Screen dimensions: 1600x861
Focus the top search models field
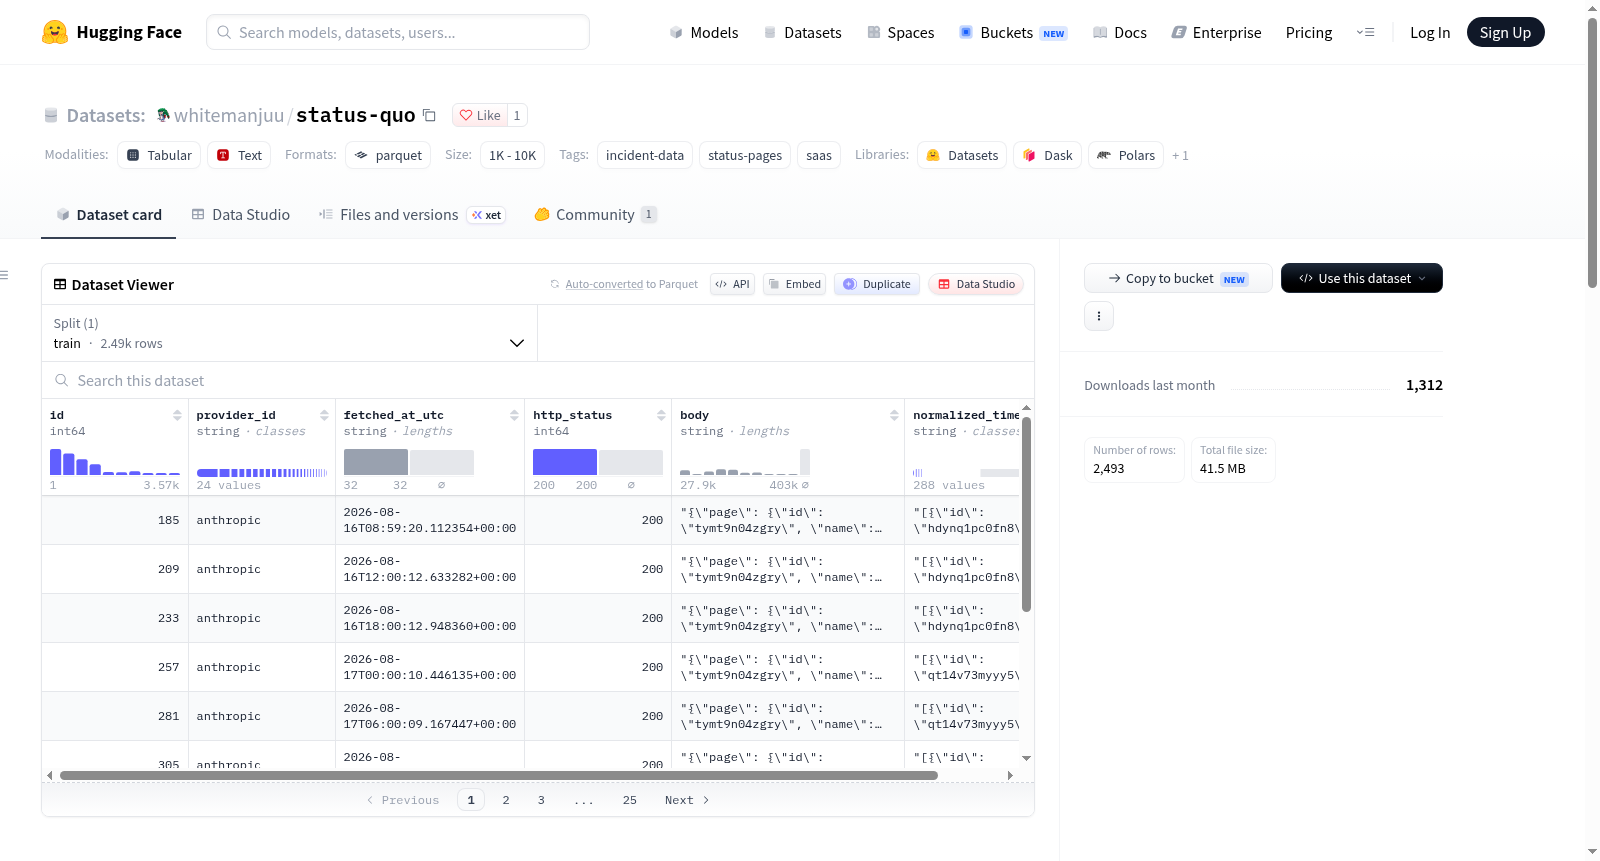(398, 32)
